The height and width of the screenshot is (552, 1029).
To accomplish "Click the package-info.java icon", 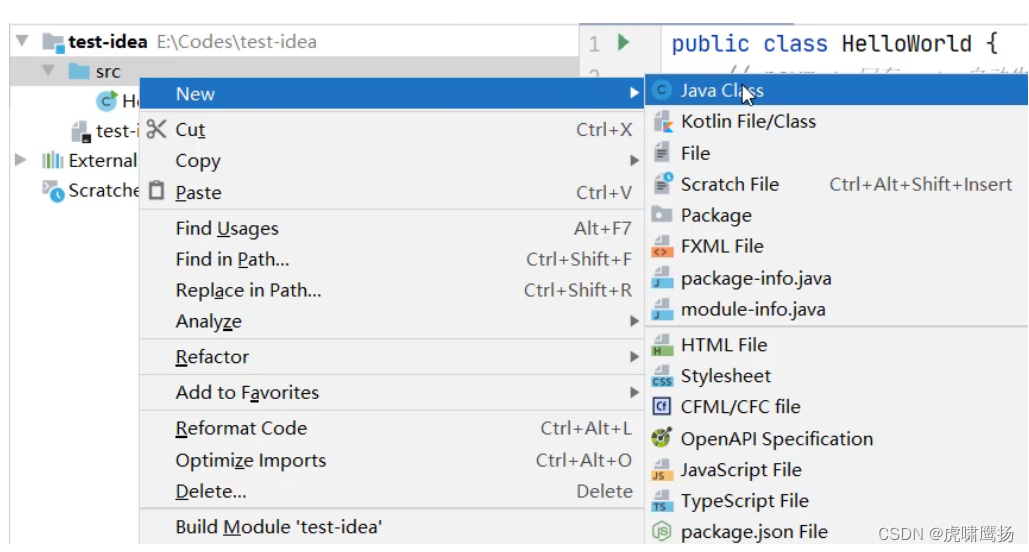I will [662, 278].
